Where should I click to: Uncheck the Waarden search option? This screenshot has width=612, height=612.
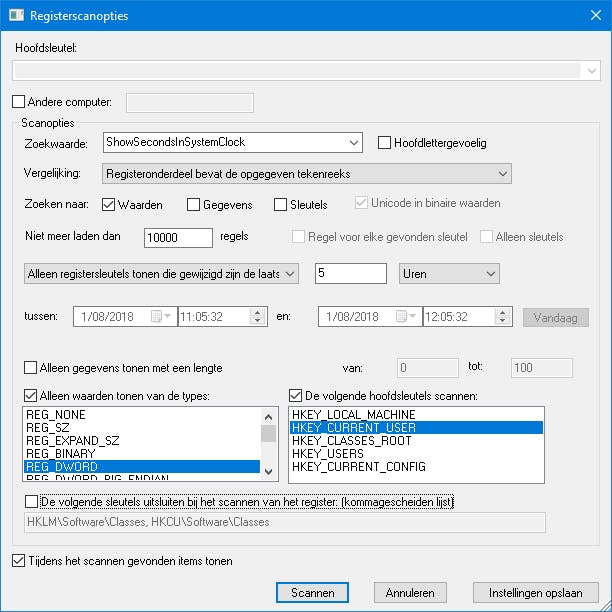109,205
